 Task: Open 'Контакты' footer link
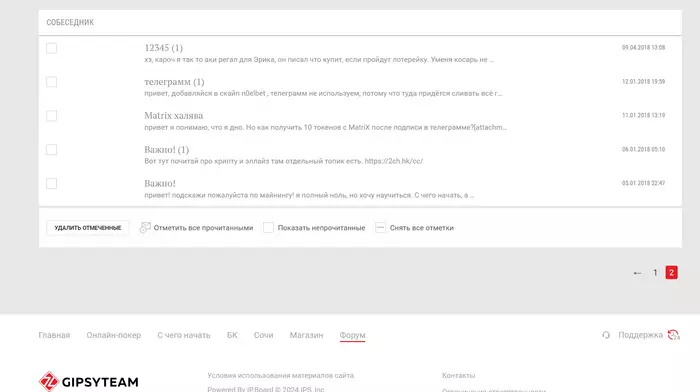458,375
